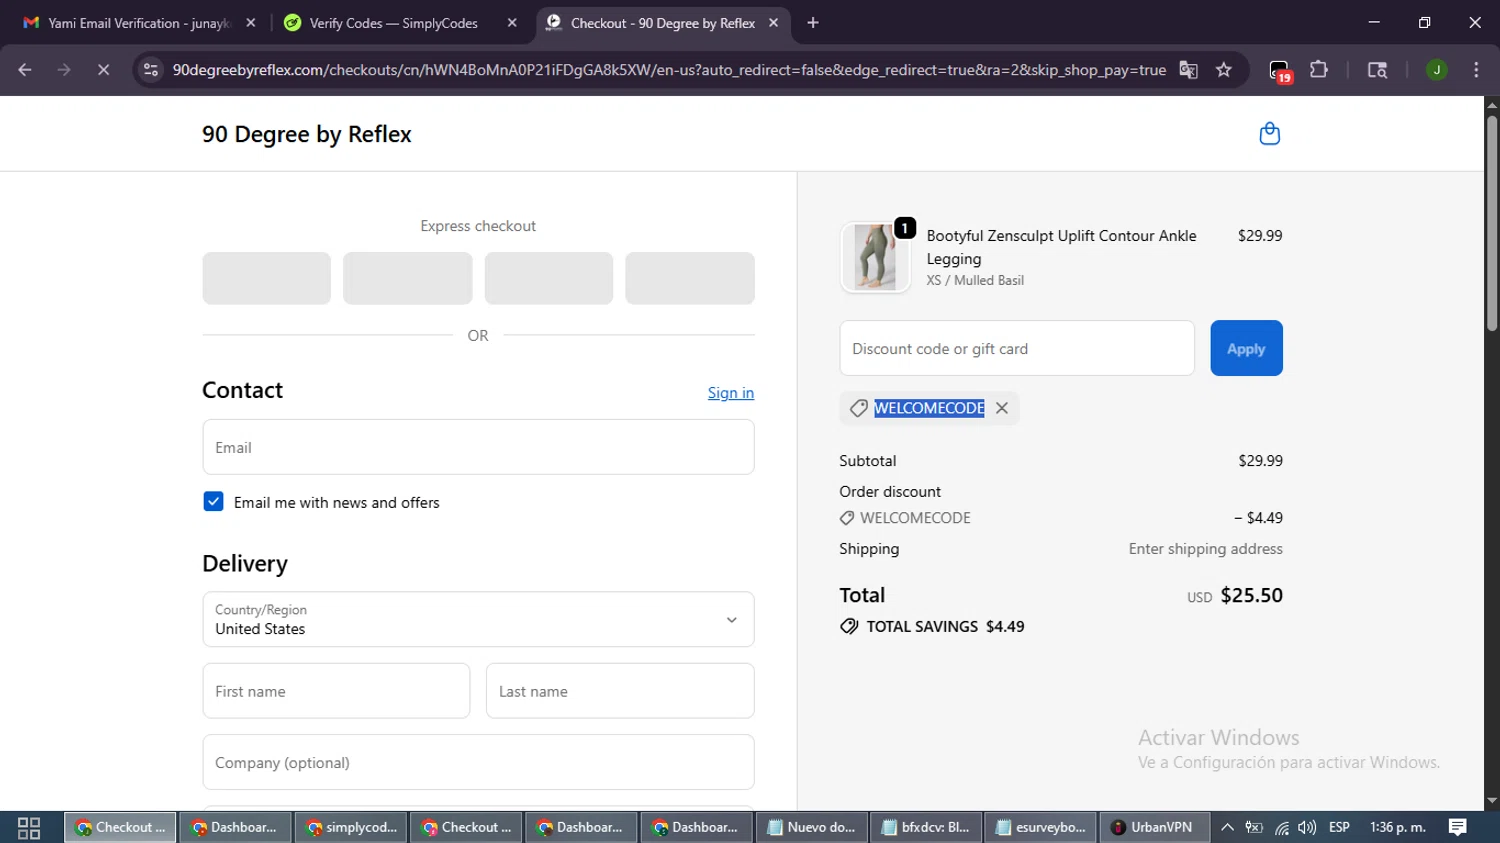Click the scrollbar down arrow
1500x843 pixels.
1491,801
